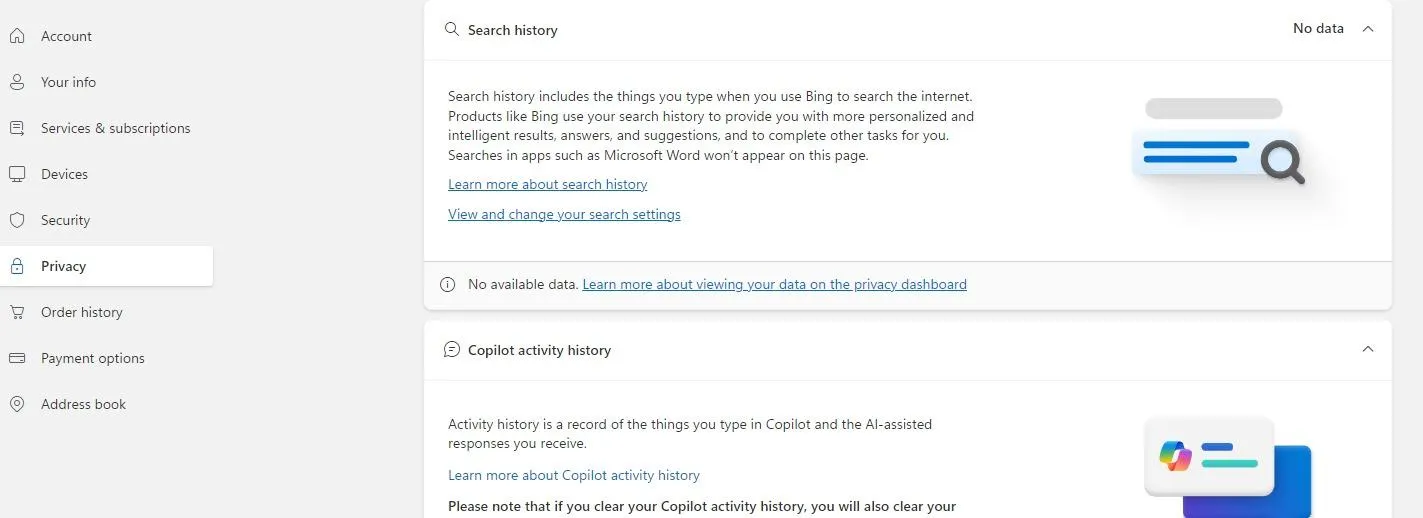1423x518 pixels.
Task: Click the Devices monitor icon
Action: (x=17, y=174)
